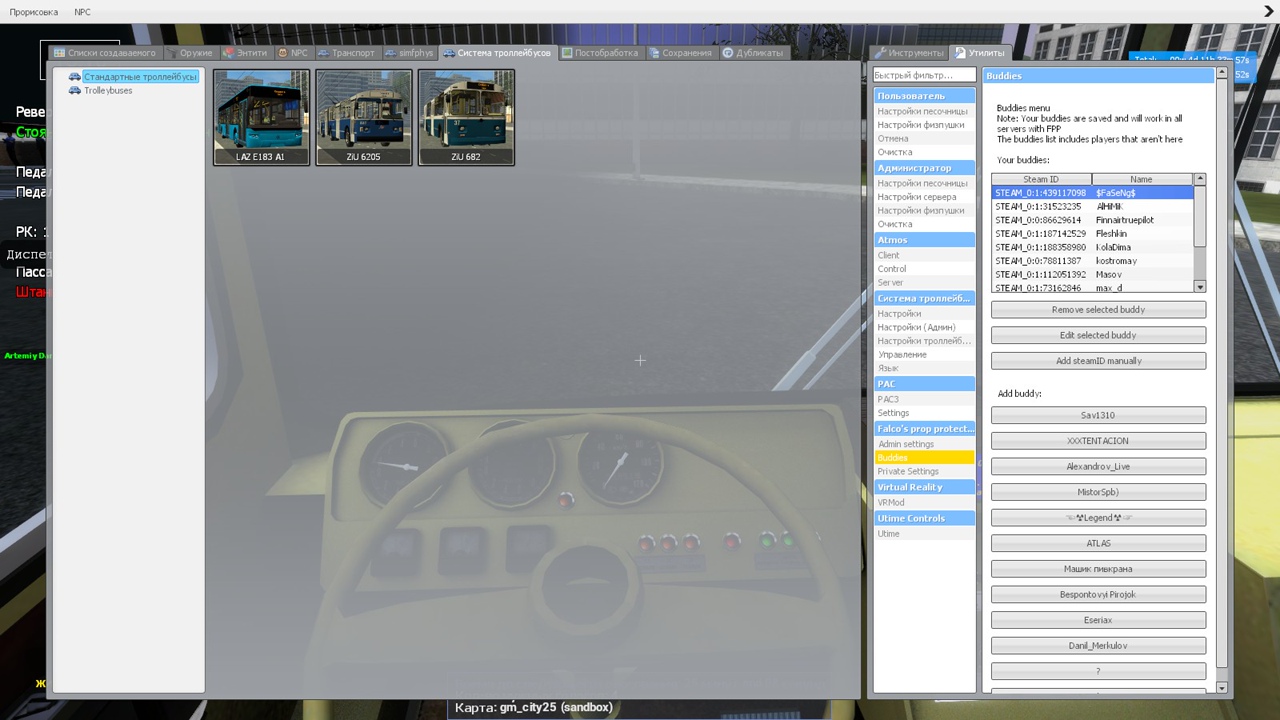The image size is (1280, 720).
Task: Spawn the LAZ E183 A1 trolleybus
Action: 261,117
